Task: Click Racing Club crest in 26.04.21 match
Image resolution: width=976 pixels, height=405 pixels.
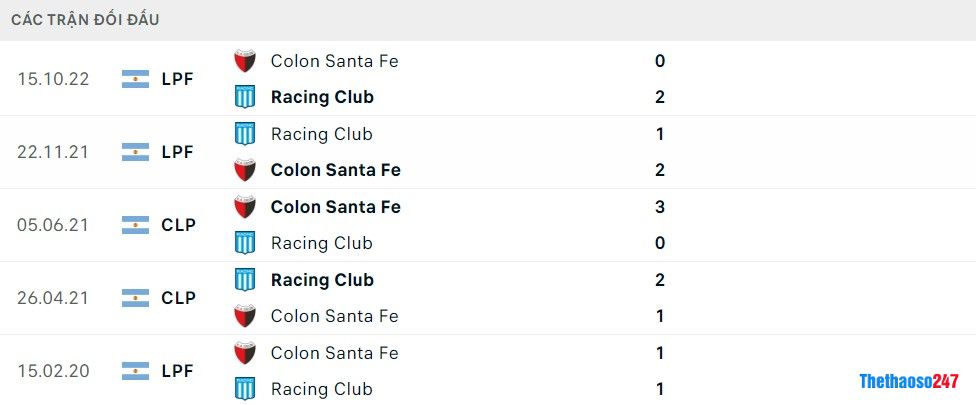Action: (x=245, y=280)
